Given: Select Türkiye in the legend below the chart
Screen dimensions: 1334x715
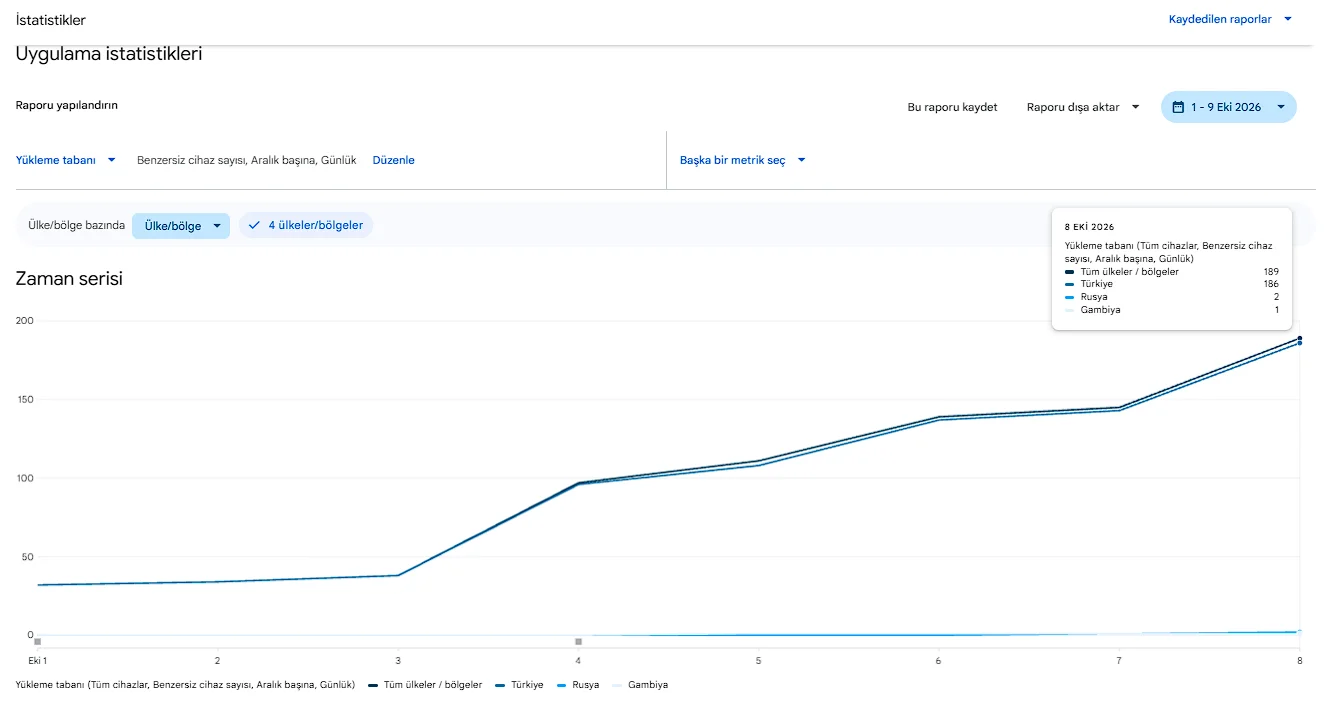Looking at the screenshot, I should pos(521,685).
